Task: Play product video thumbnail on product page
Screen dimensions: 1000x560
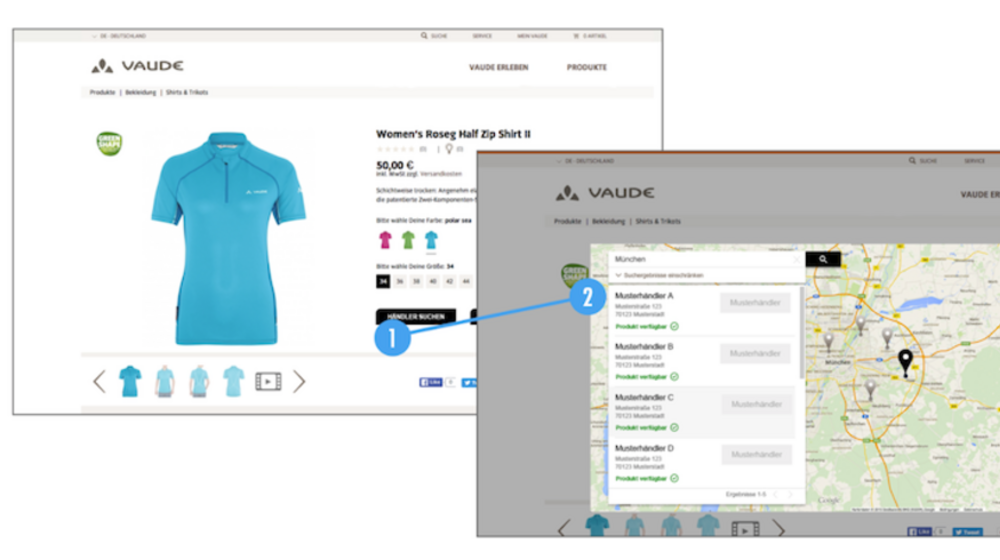Action: tap(268, 381)
